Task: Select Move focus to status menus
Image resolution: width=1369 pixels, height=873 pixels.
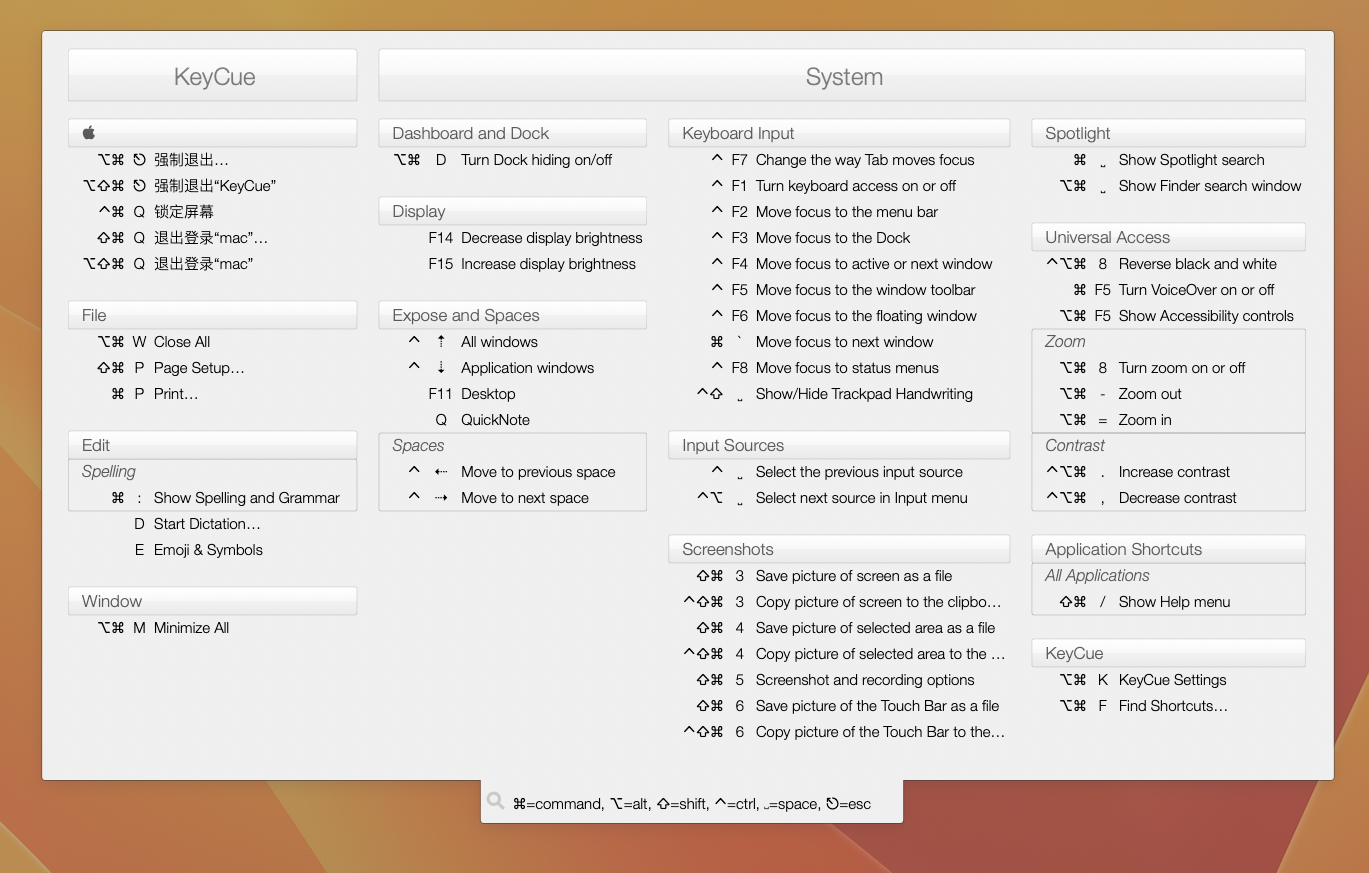Action: pos(839,368)
